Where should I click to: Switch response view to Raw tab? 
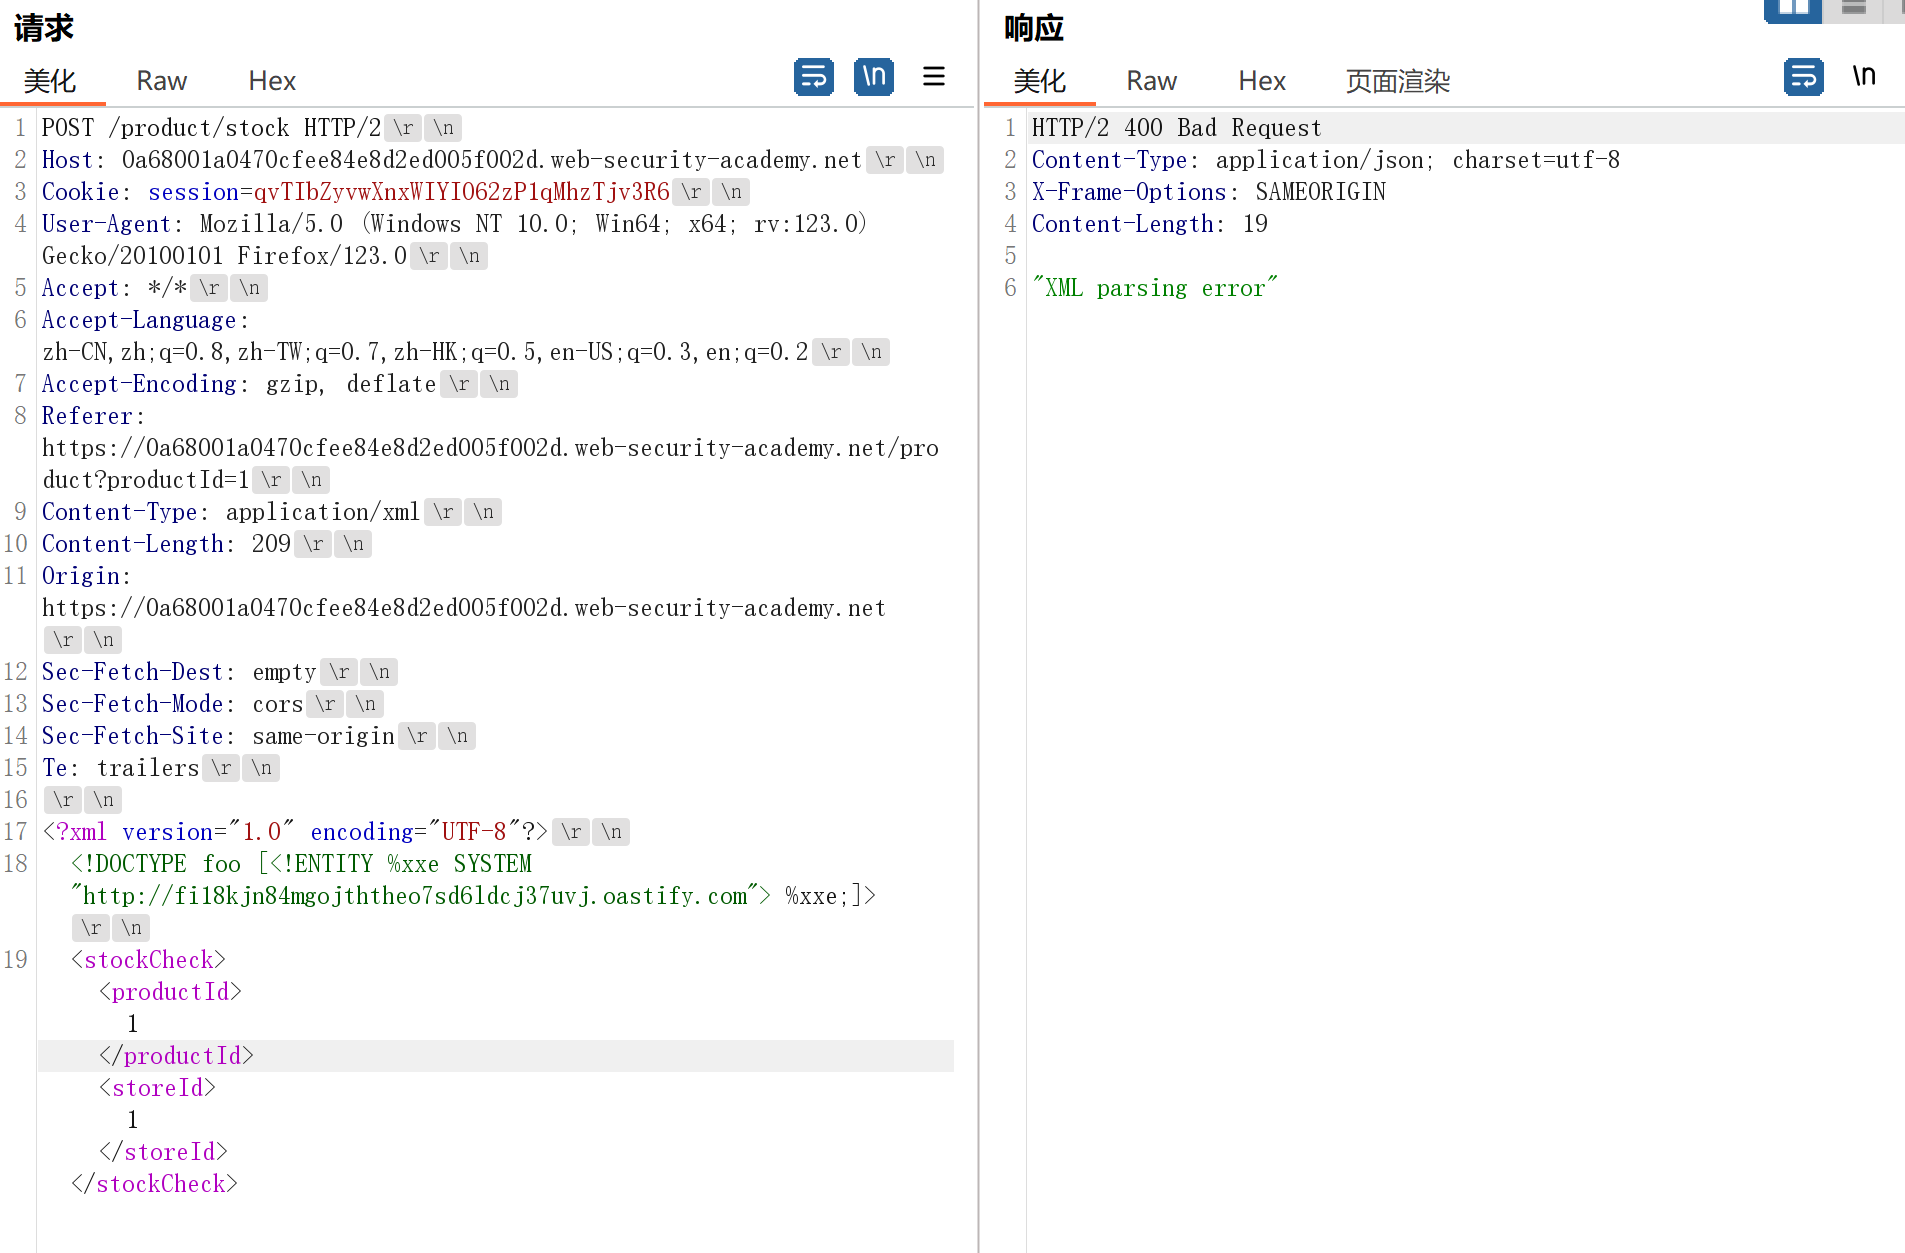1152,81
